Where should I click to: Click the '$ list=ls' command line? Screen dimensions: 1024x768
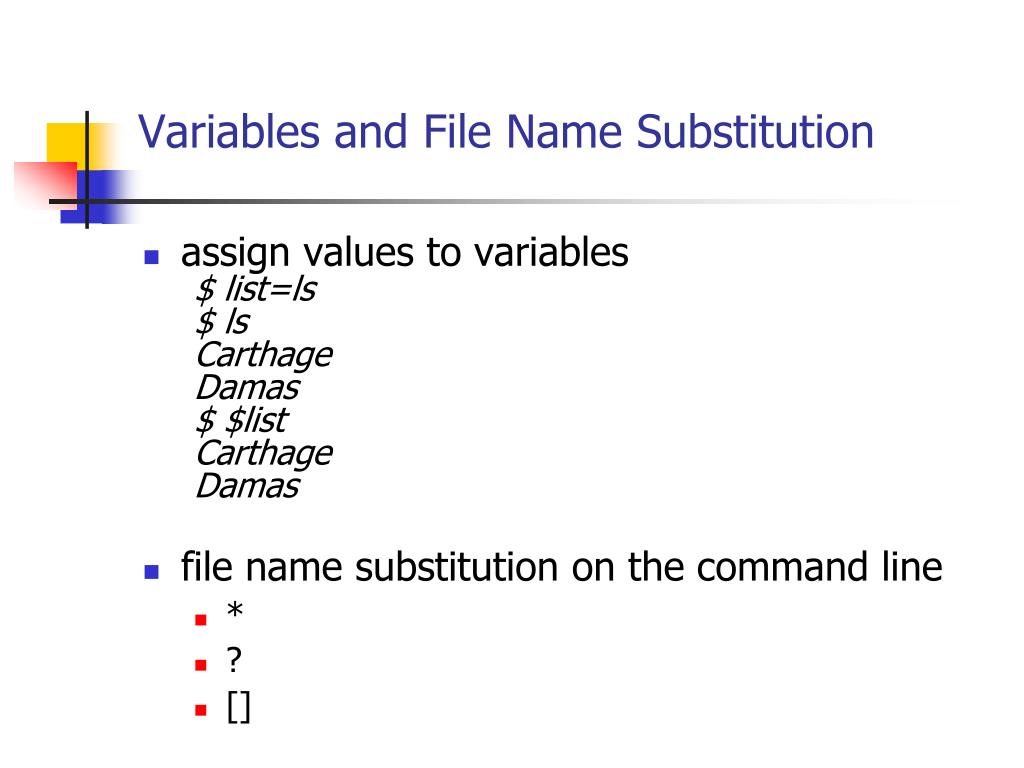256,290
